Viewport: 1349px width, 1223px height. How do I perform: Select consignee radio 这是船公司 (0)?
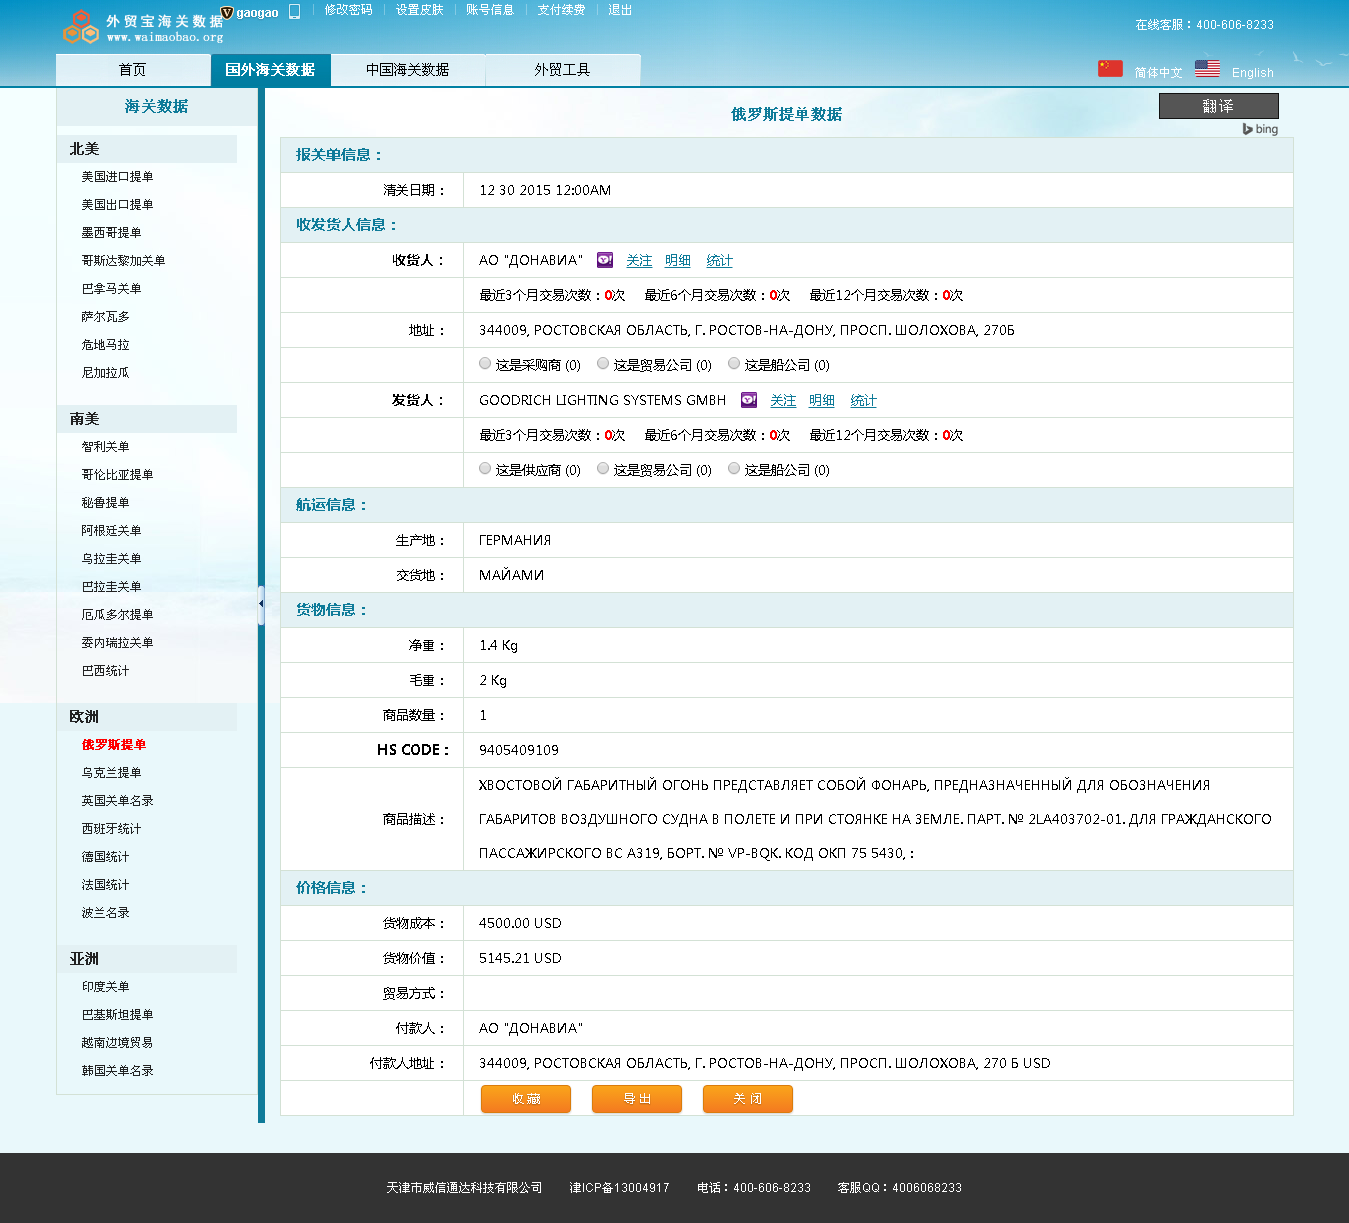coord(734,364)
